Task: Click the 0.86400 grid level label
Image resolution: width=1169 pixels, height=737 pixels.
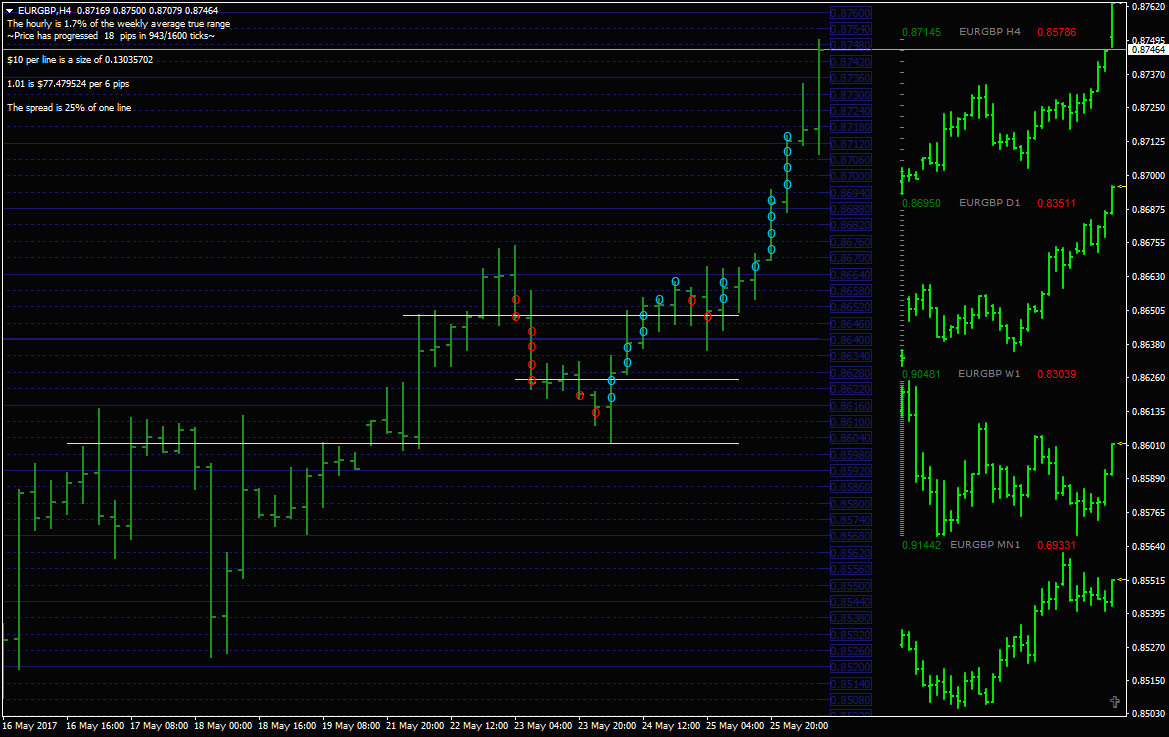Action: pos(851,340)
